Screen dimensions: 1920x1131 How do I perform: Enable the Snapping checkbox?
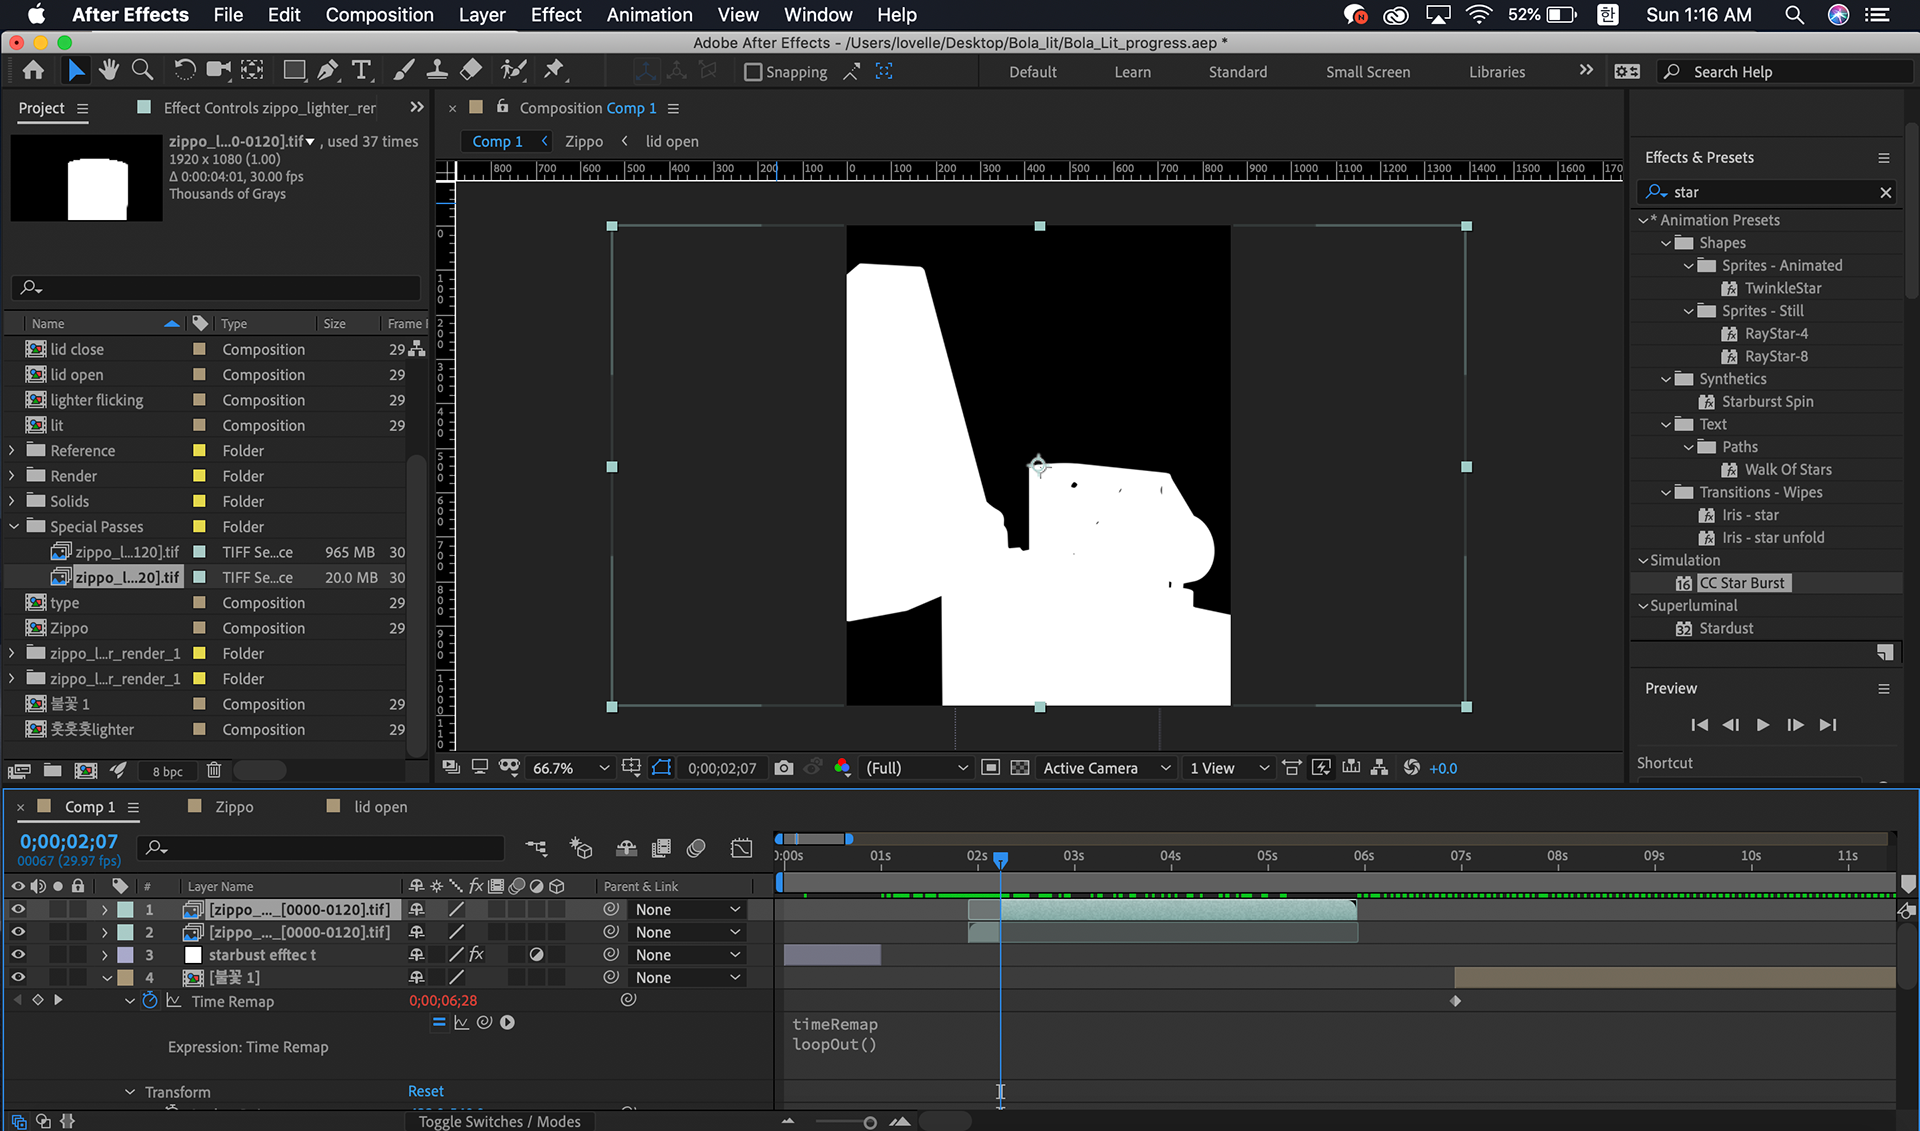click(x=753, y=72)
